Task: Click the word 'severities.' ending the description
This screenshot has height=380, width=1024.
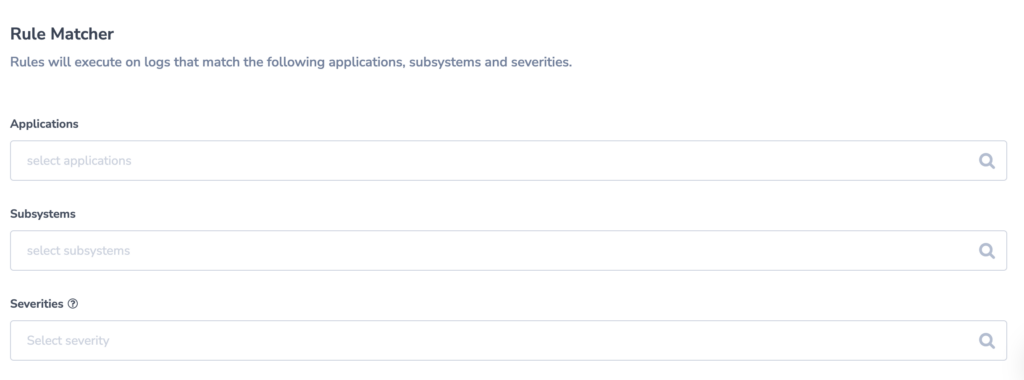Action: click(541, 63)
